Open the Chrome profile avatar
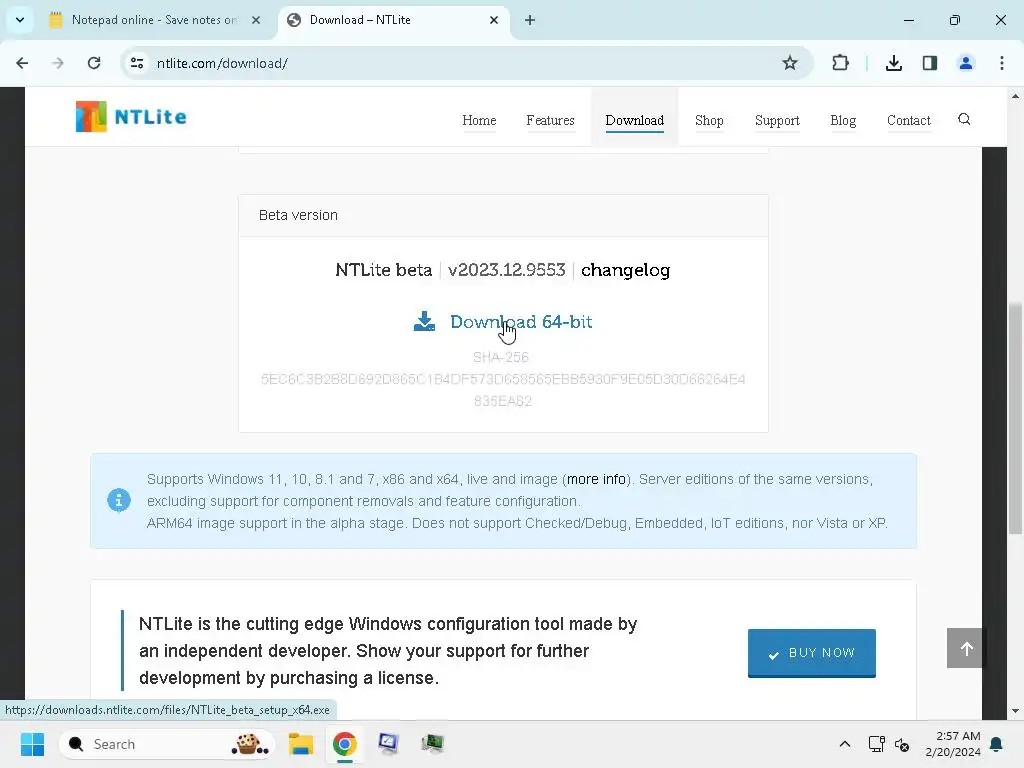 (x=966, y=63)
